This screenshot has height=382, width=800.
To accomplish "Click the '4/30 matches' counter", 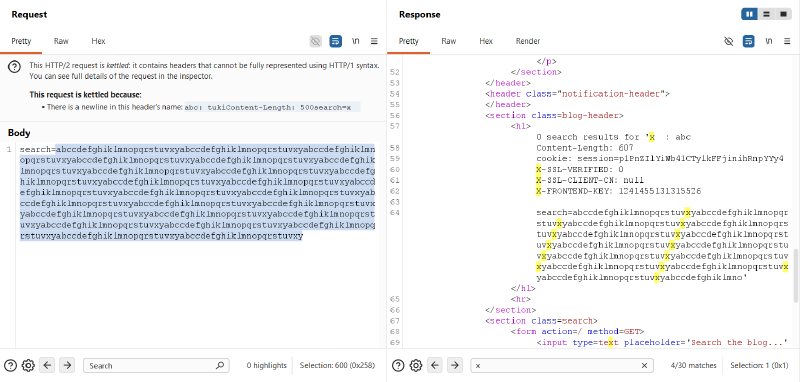I will pos(694,365).
